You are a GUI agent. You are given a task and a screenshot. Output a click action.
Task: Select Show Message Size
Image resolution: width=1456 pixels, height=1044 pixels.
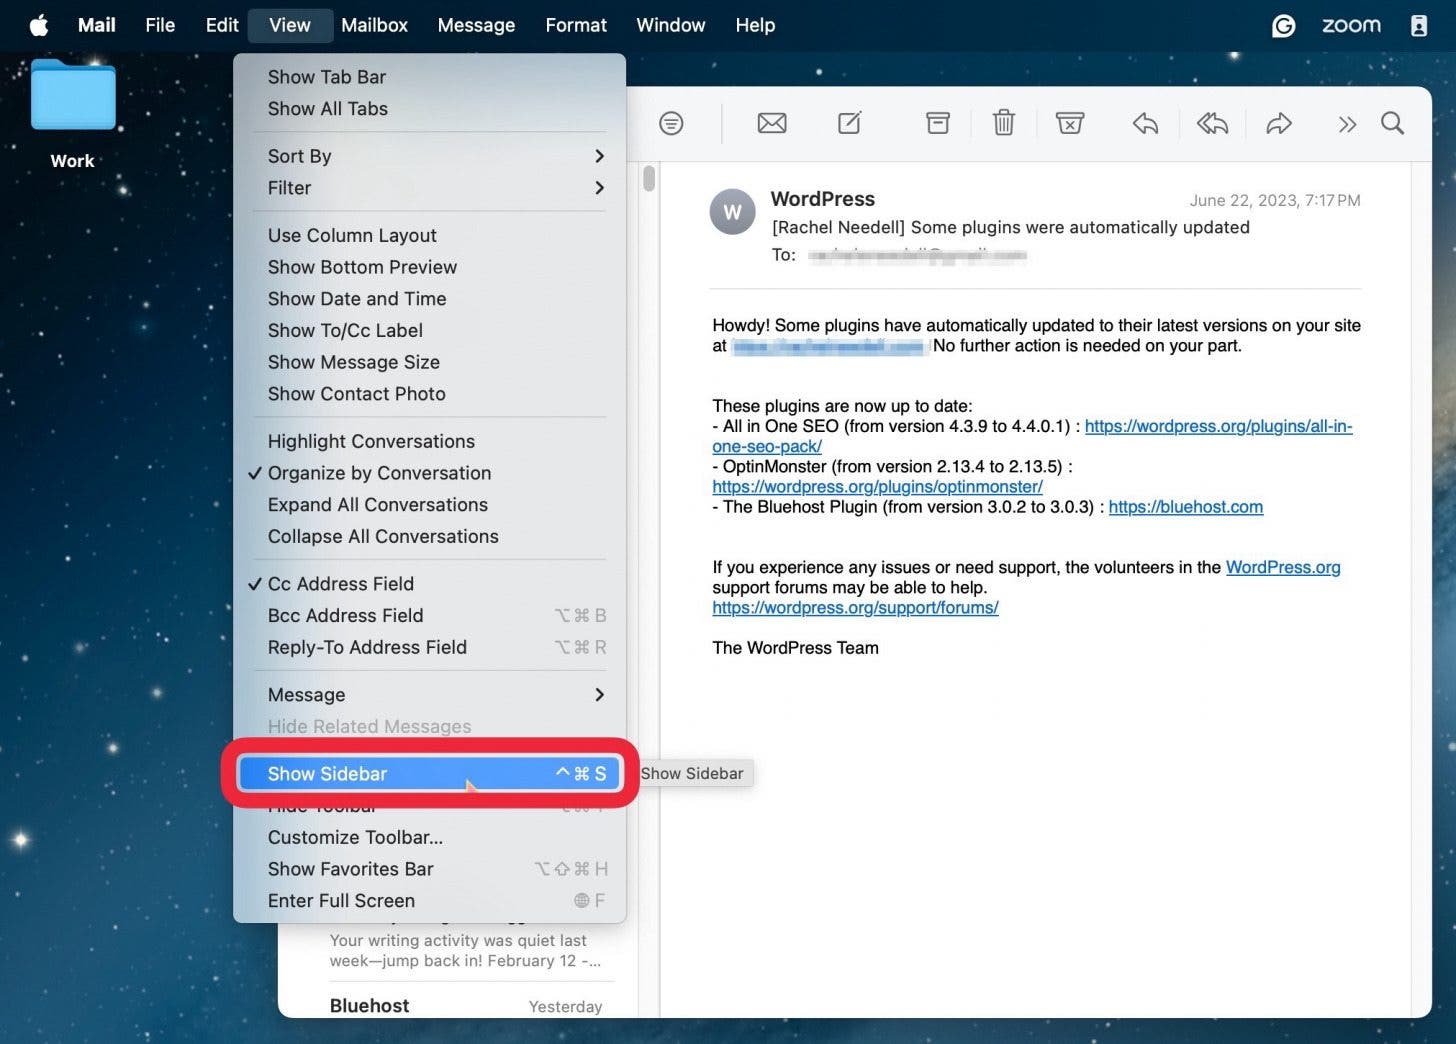(x=430, y=362)
